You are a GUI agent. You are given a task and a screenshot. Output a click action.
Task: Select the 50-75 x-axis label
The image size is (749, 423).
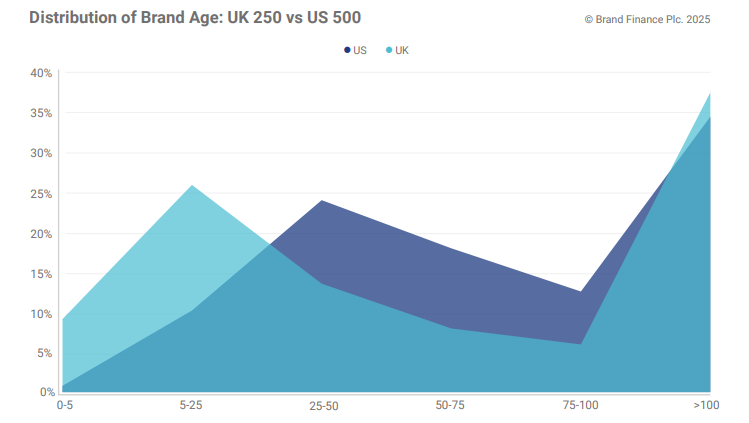[x=451, y=406]
